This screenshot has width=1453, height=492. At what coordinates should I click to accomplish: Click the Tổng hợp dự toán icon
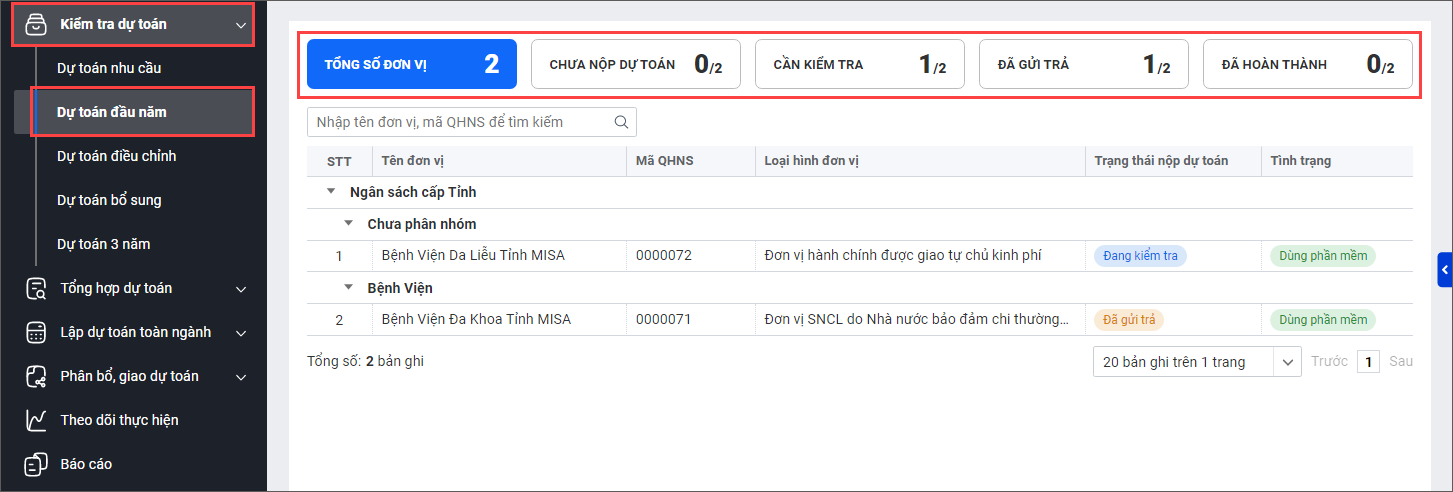36,289
